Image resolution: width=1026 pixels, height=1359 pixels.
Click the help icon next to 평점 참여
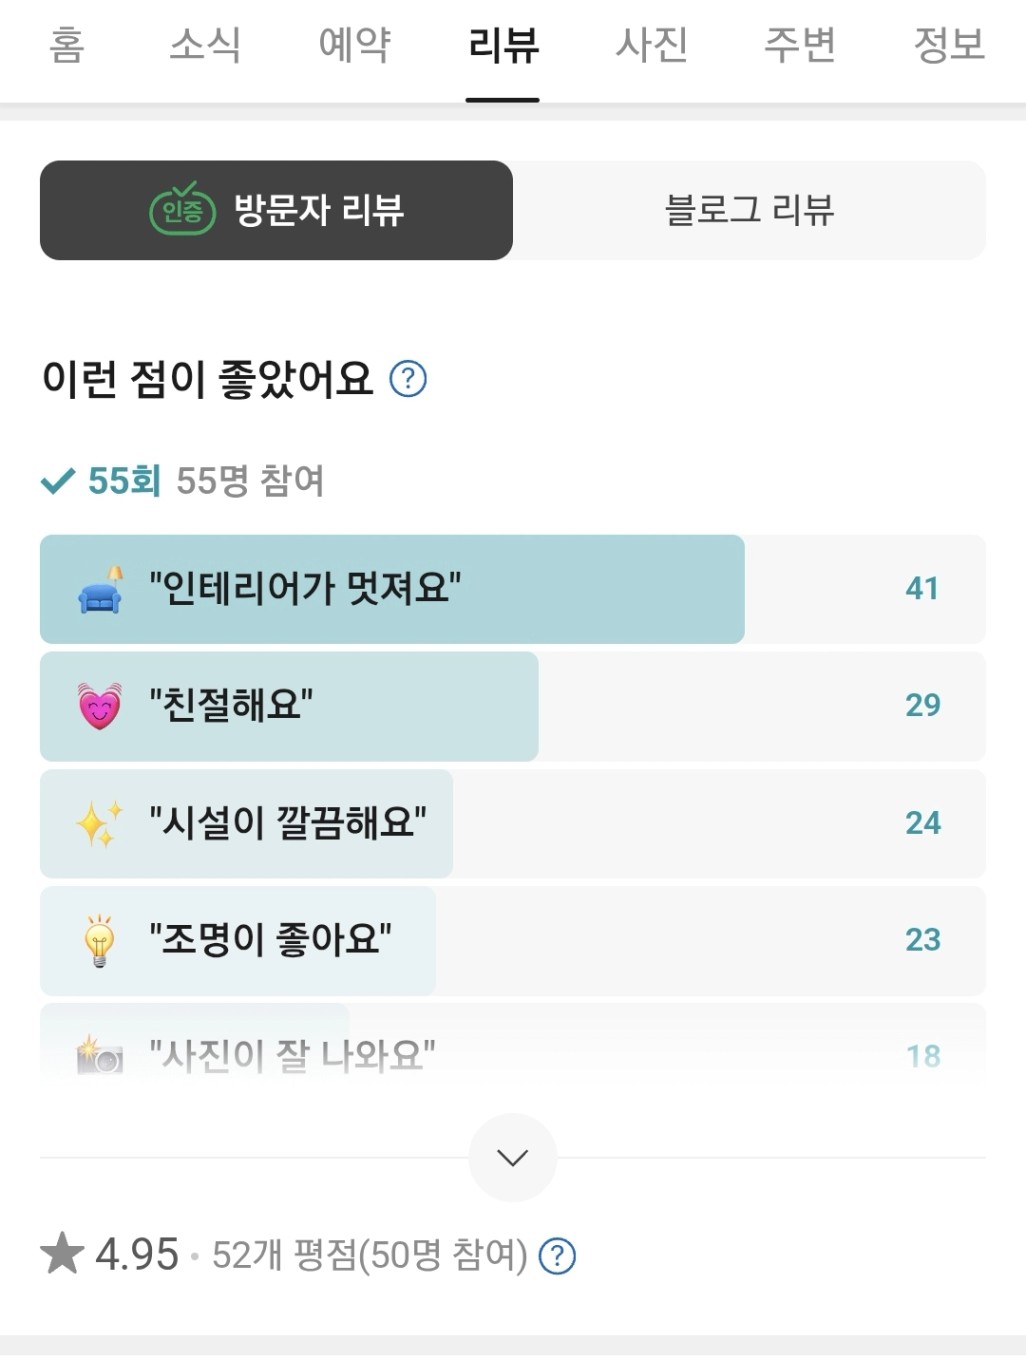pyautogui.click(x=557, y=1256)
